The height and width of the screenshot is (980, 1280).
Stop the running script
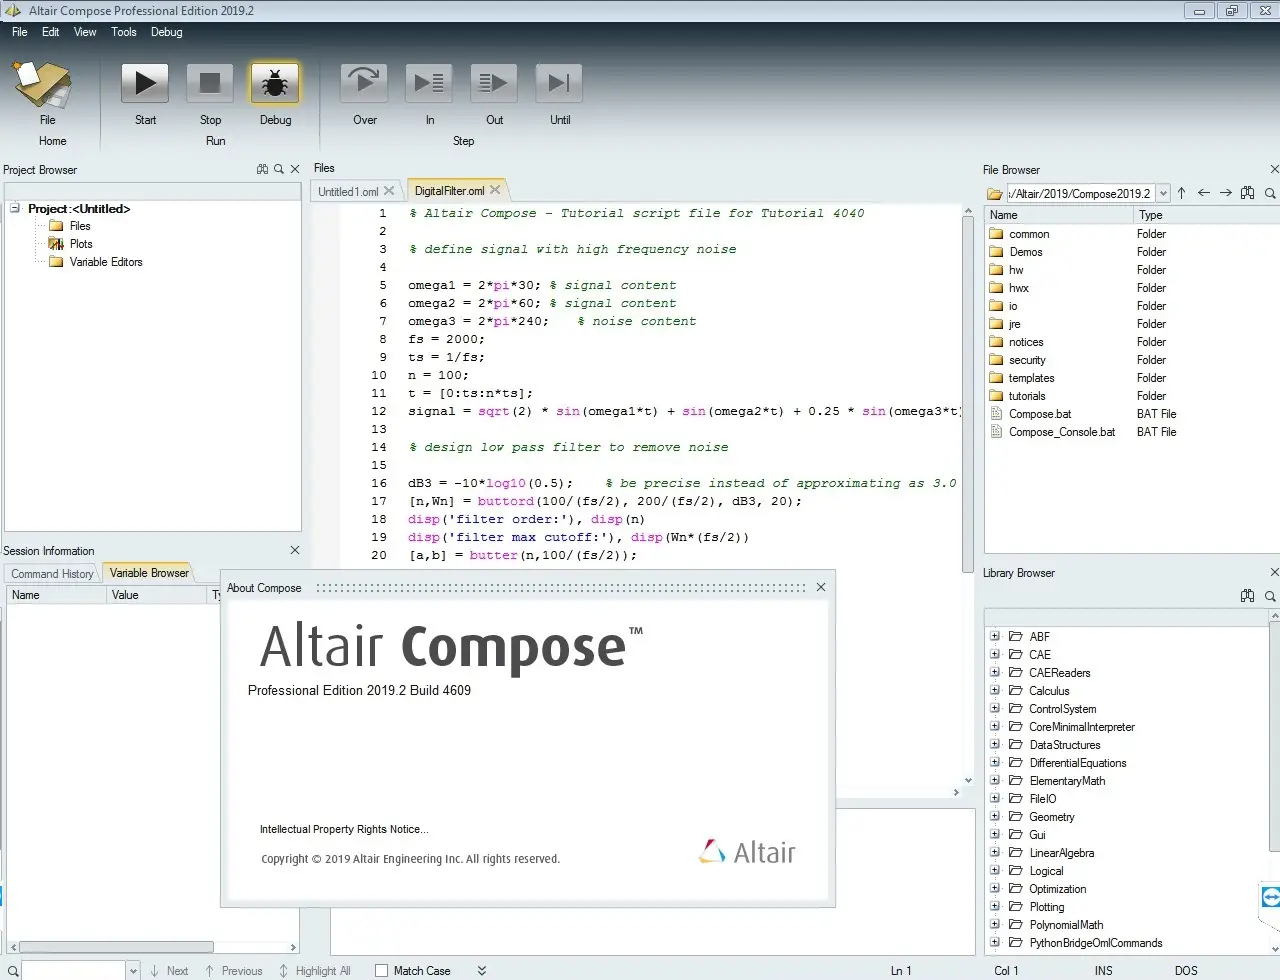210,83
